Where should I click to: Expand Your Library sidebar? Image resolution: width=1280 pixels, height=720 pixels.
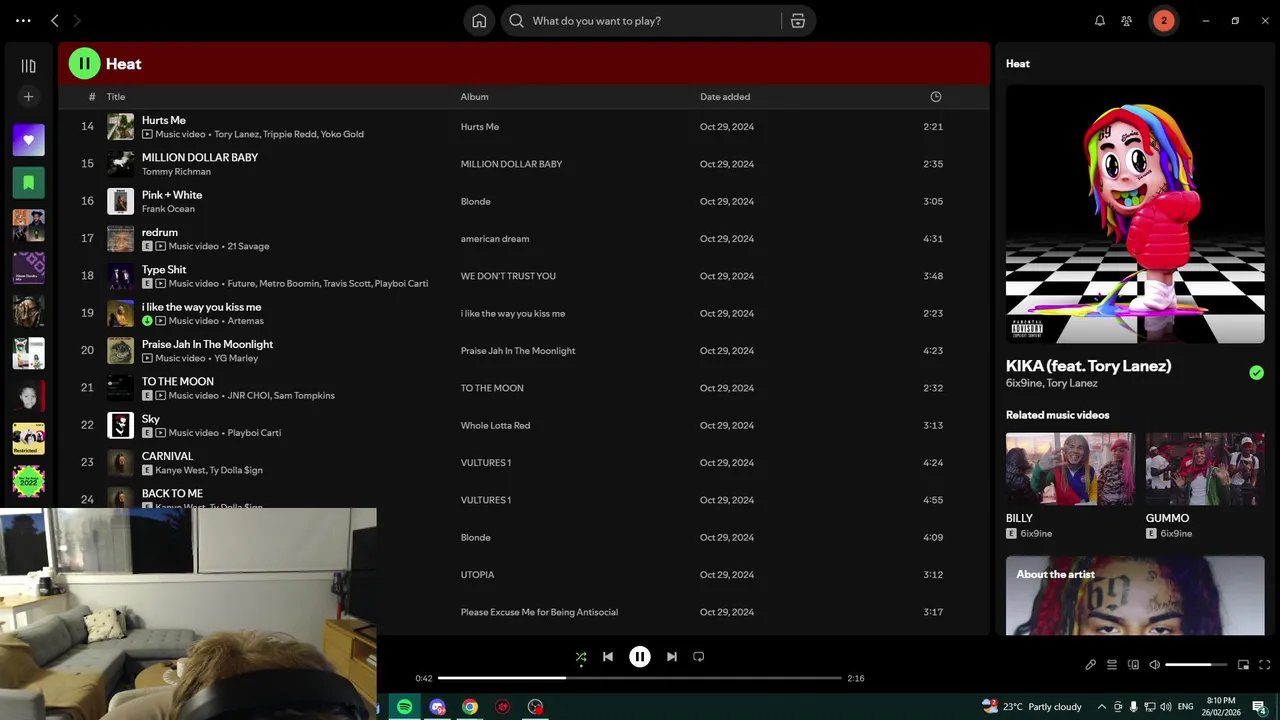pyautogui.click(x=28, y=66)
